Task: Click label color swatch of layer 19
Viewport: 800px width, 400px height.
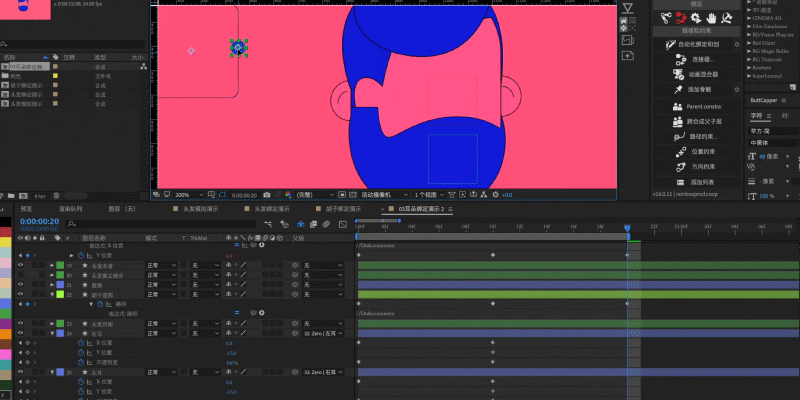Action: (60, 265)
